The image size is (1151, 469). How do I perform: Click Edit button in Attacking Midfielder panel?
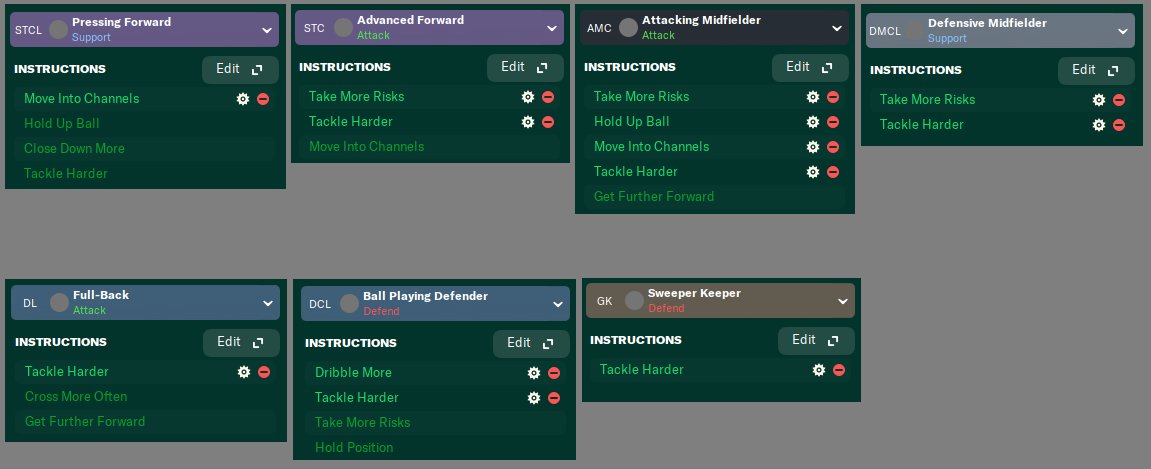pyautogui.click(x=809, y=67)
